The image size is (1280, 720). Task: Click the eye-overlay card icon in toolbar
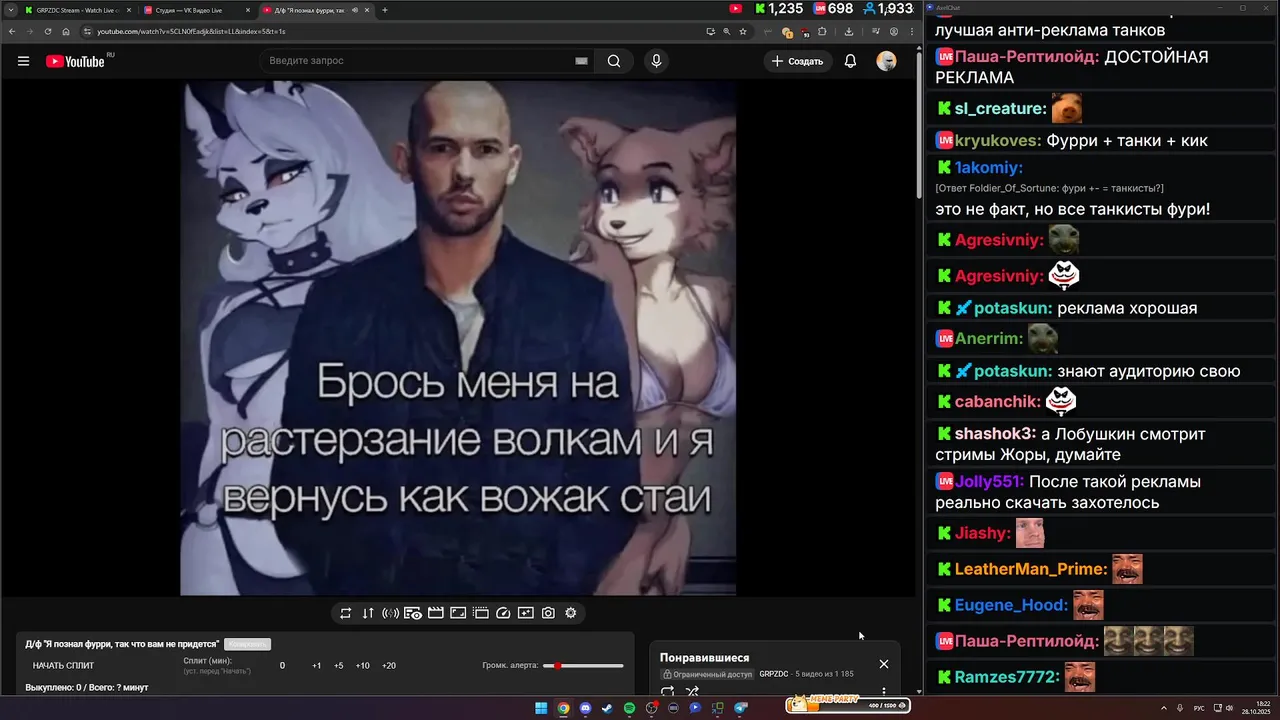click(413, 613)
